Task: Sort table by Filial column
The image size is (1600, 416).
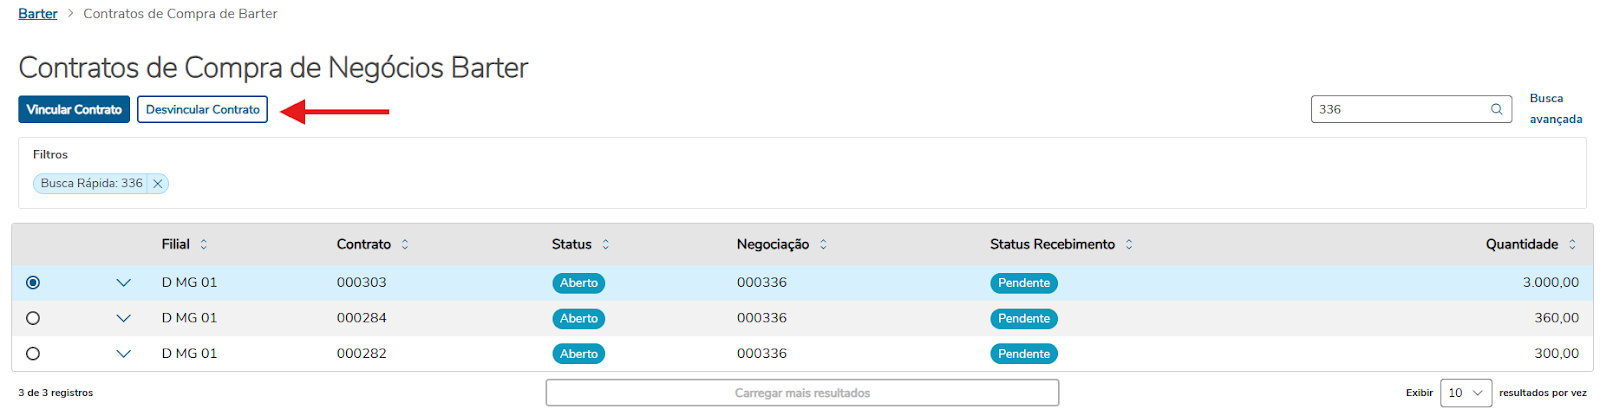Action: coord(204,245)
